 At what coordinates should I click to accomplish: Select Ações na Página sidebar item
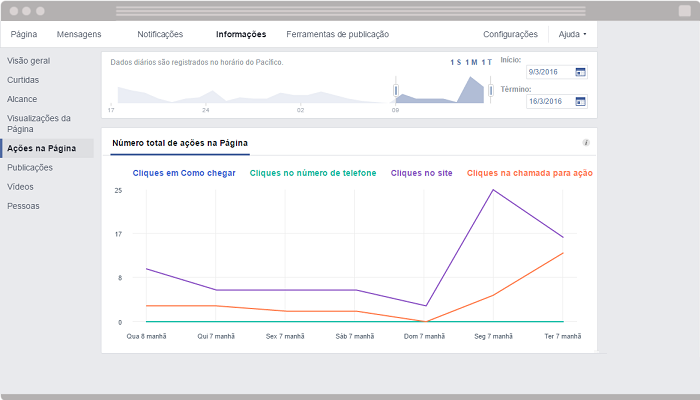coord(47,148)
